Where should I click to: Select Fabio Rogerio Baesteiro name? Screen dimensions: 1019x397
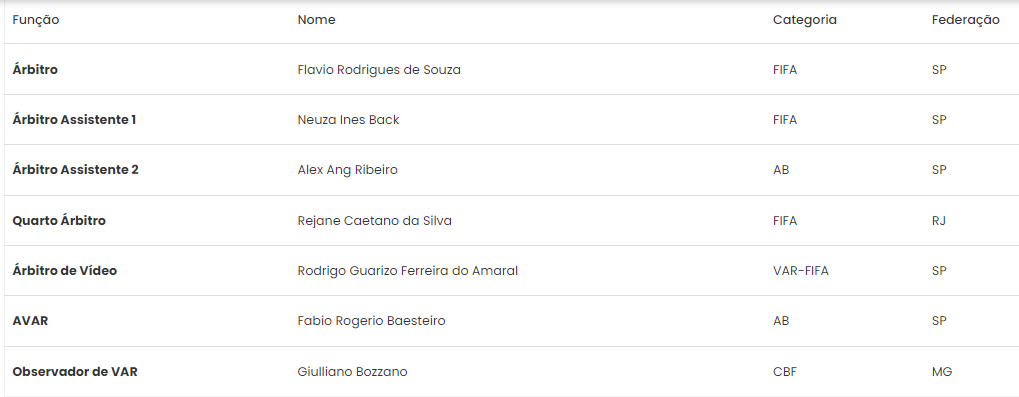(371, 321)
